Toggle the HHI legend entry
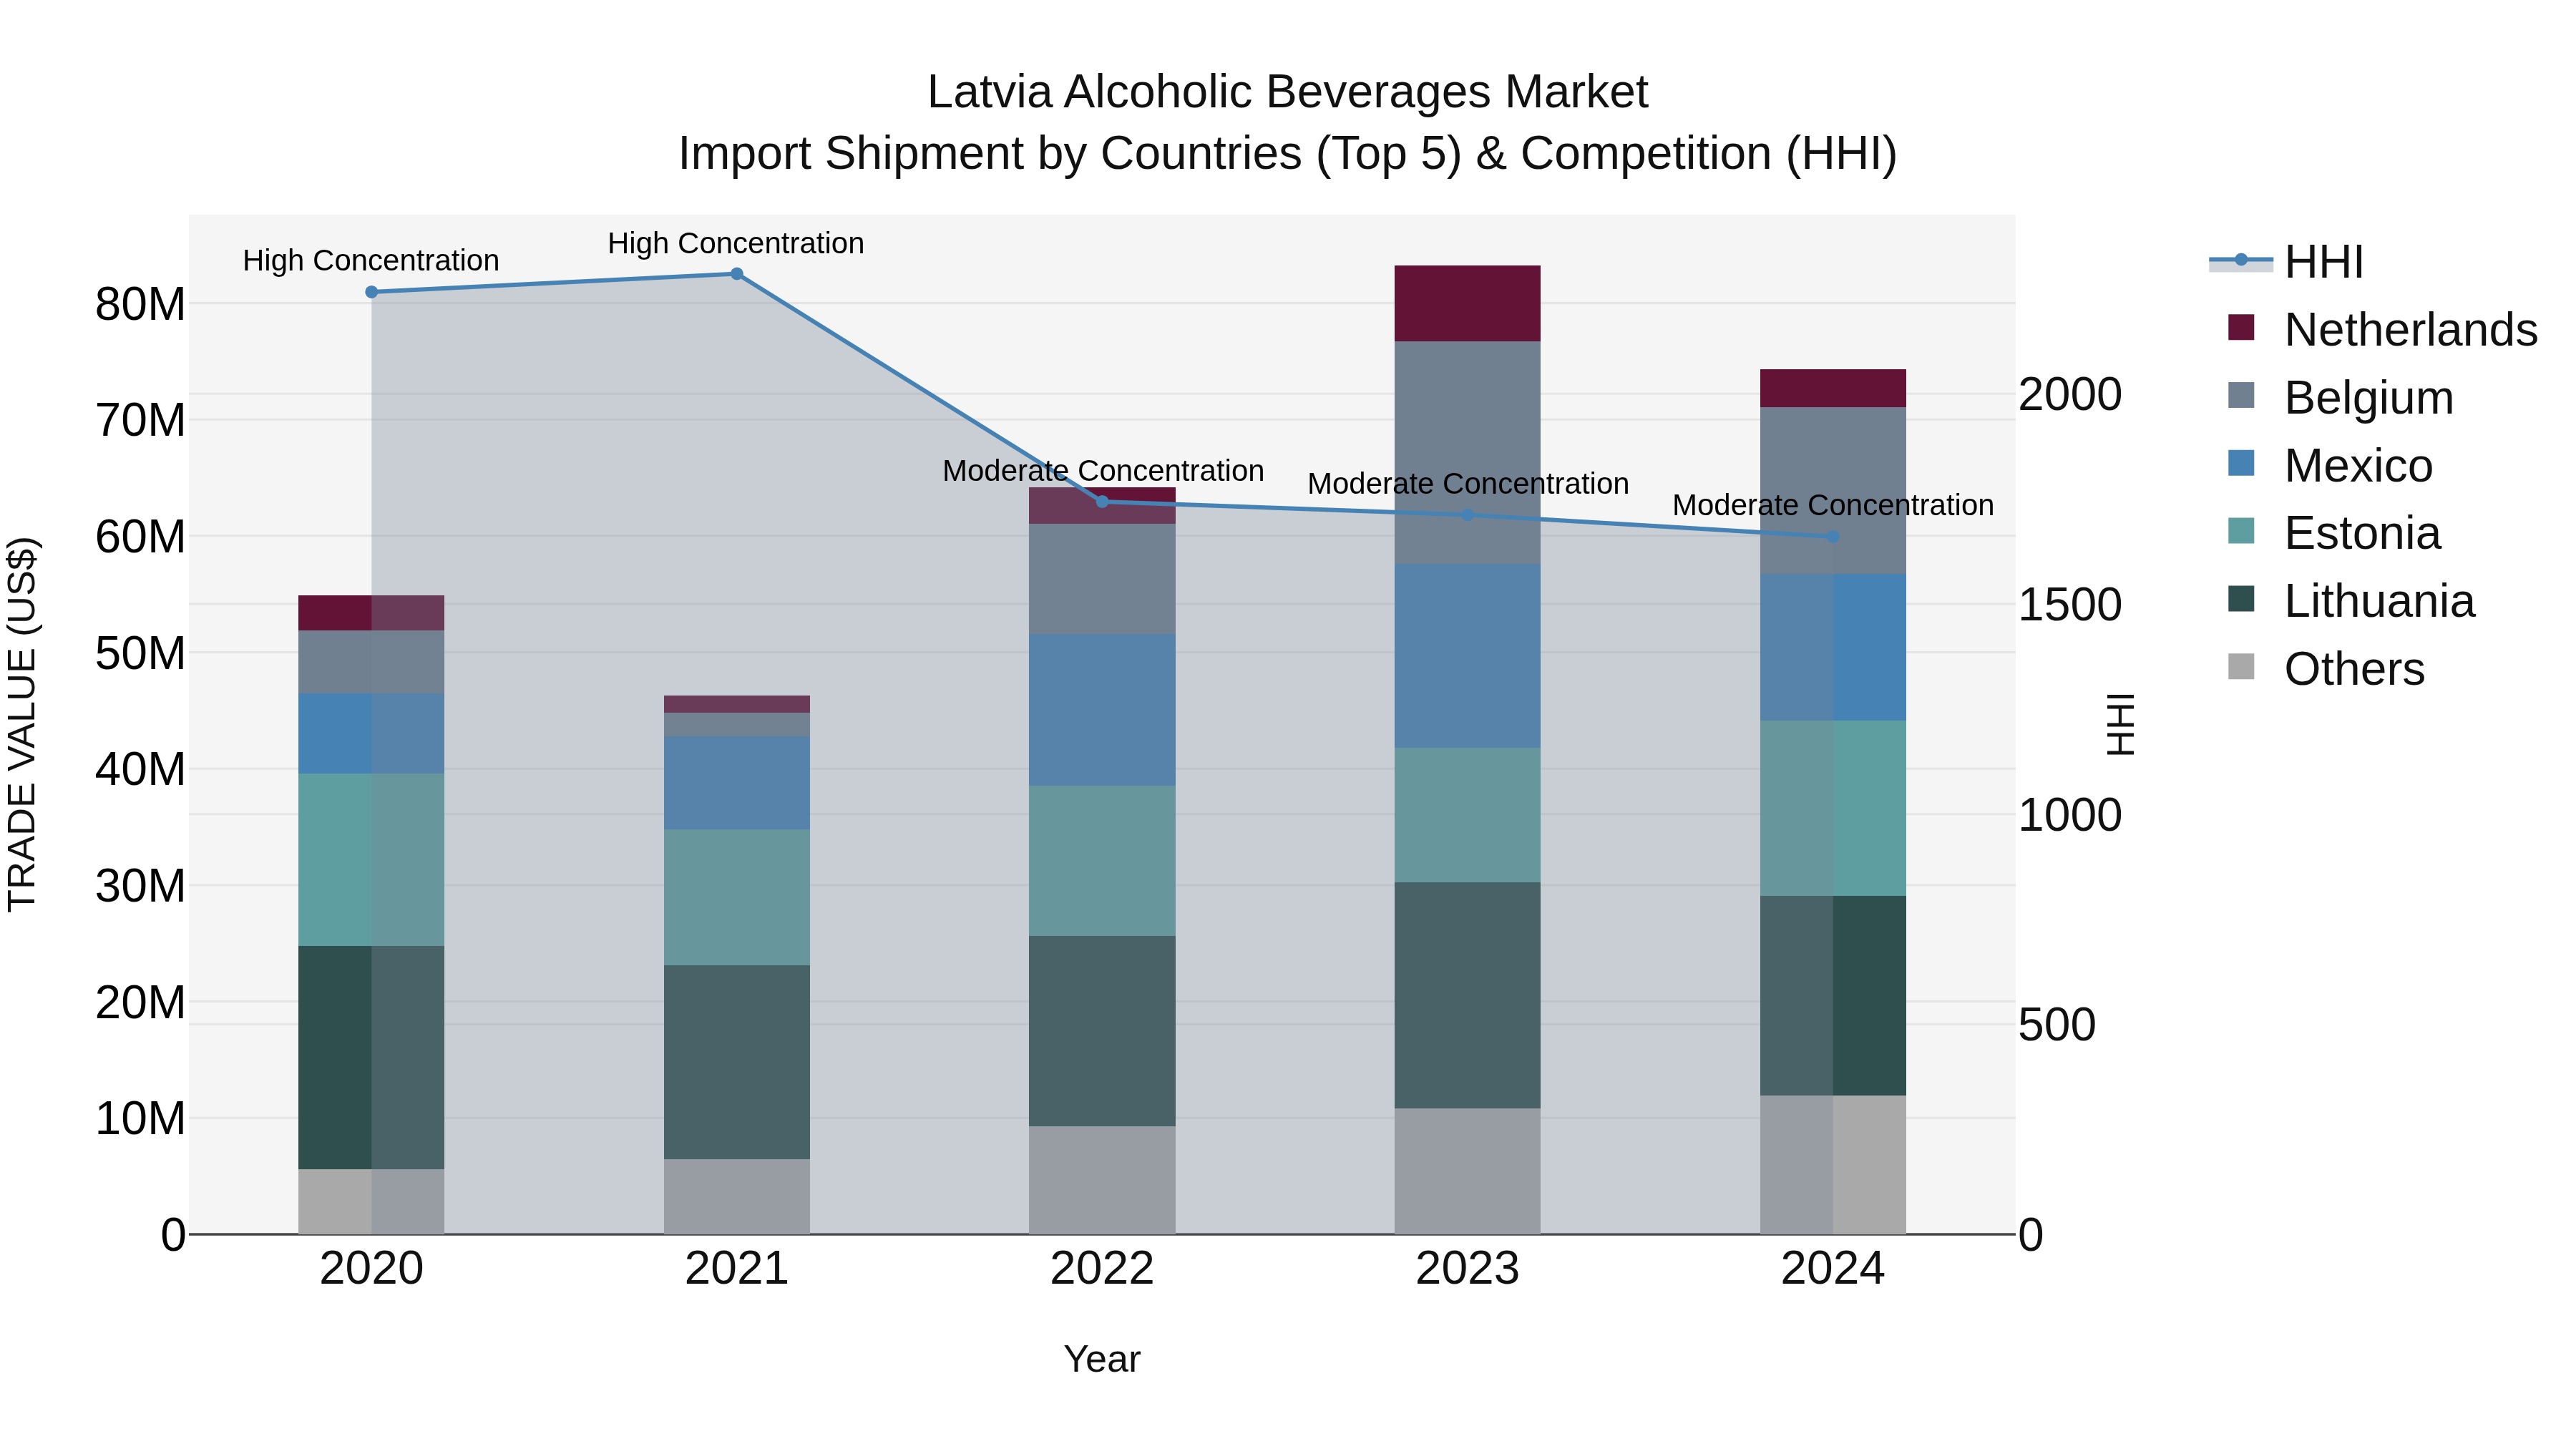 tap(2287, 262)
